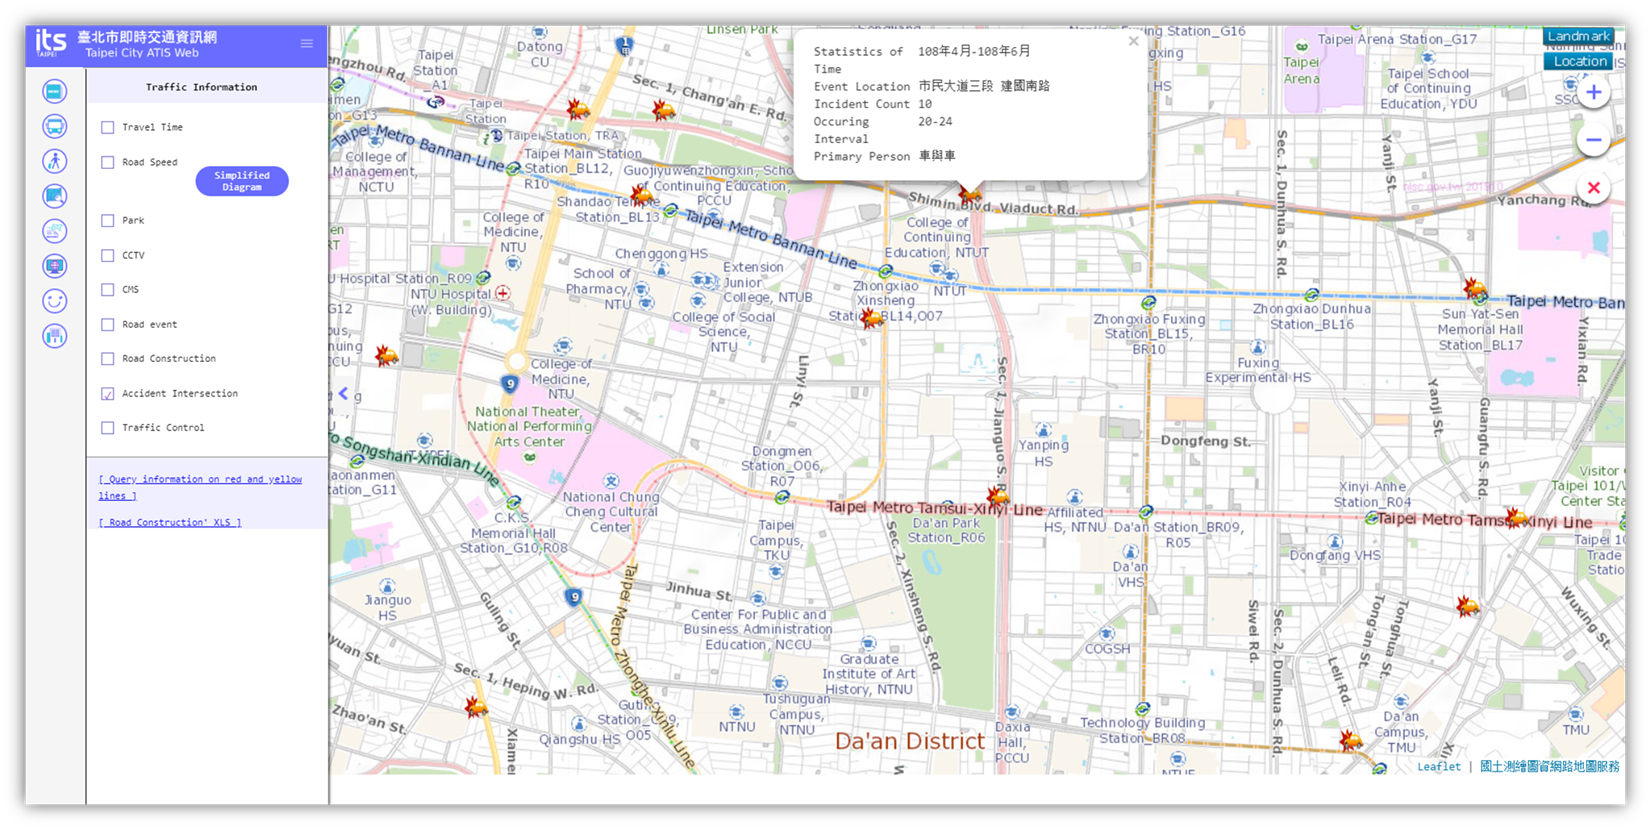Select the pedestrian traveler sidebar icon
1651x830 pixels.
55,161
